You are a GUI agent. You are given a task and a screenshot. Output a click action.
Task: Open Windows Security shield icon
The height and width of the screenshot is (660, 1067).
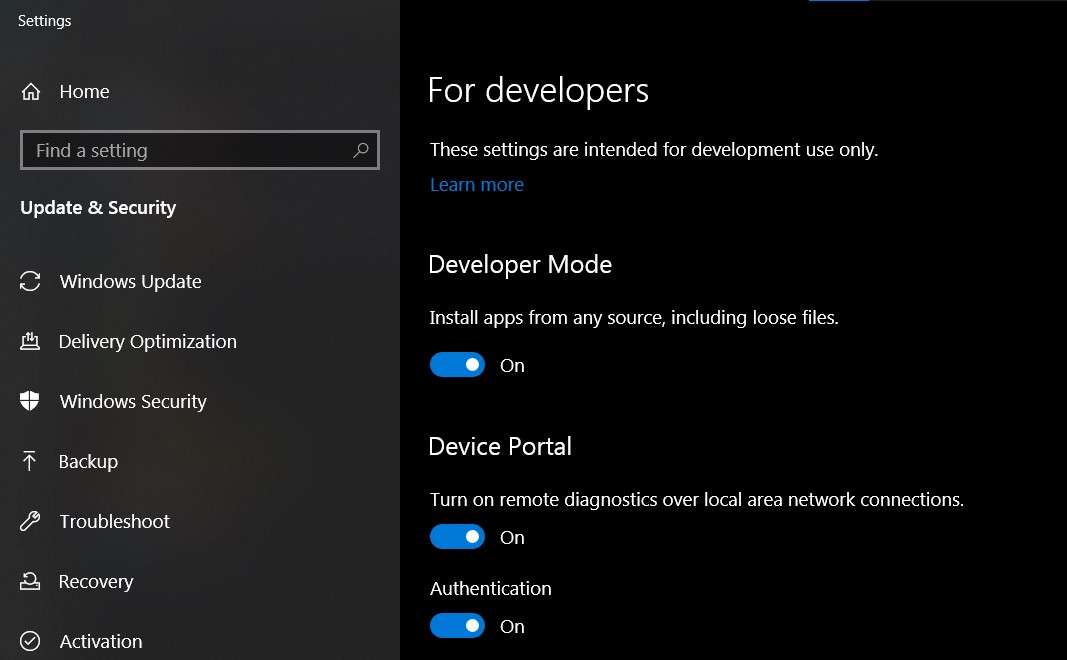[30, 401]
